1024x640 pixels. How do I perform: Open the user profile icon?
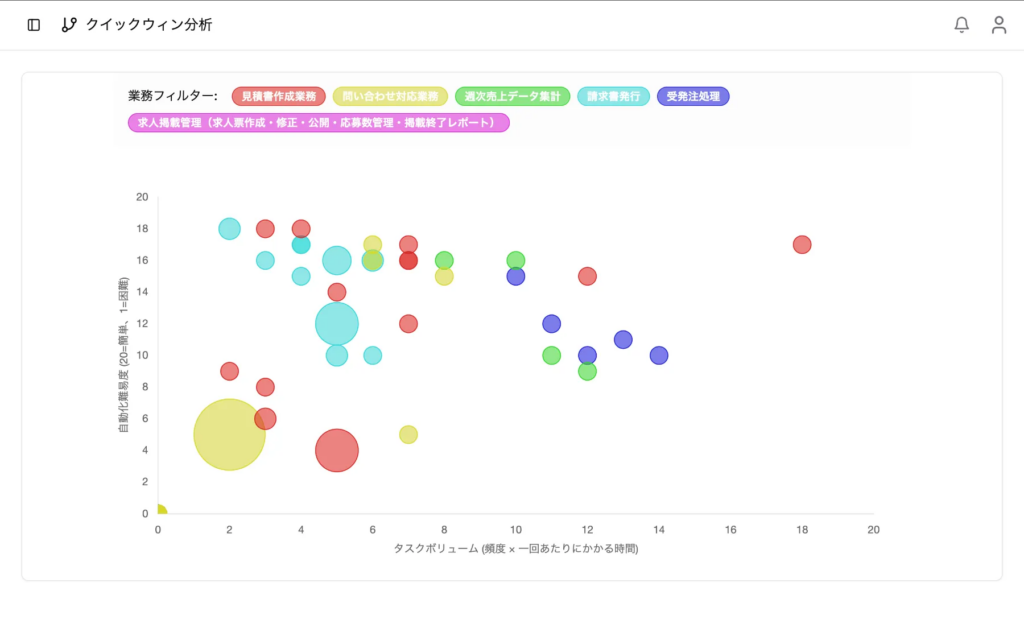[998, 25]
